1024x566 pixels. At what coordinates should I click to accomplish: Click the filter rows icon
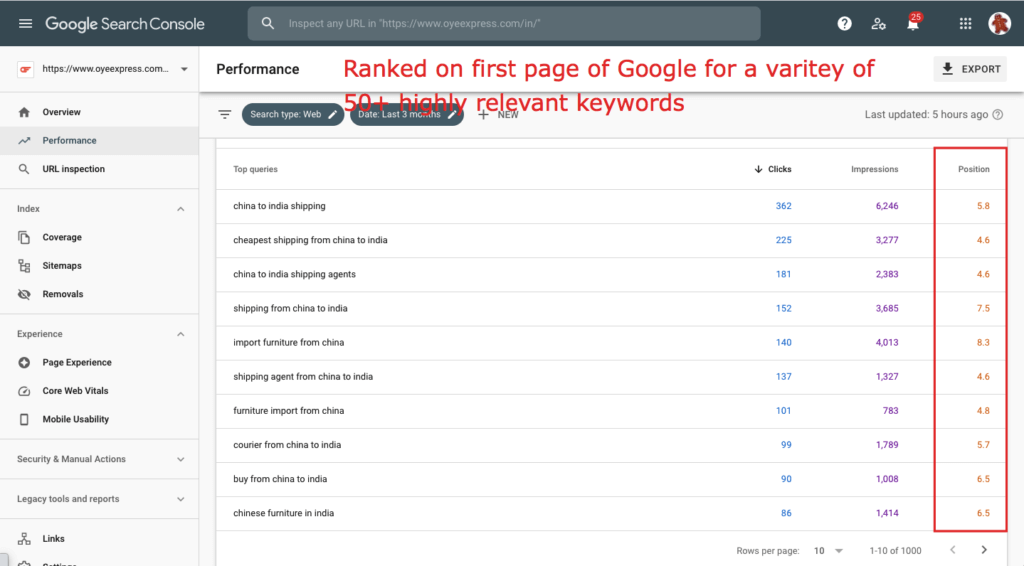coord(225,114)
